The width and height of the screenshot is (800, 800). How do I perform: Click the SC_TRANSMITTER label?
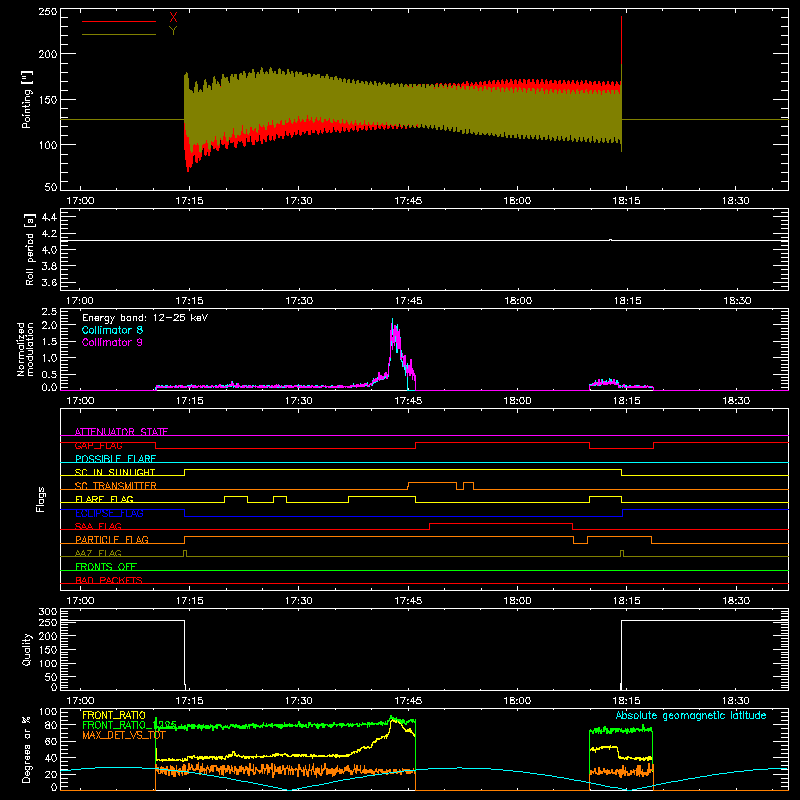[115, 486]
